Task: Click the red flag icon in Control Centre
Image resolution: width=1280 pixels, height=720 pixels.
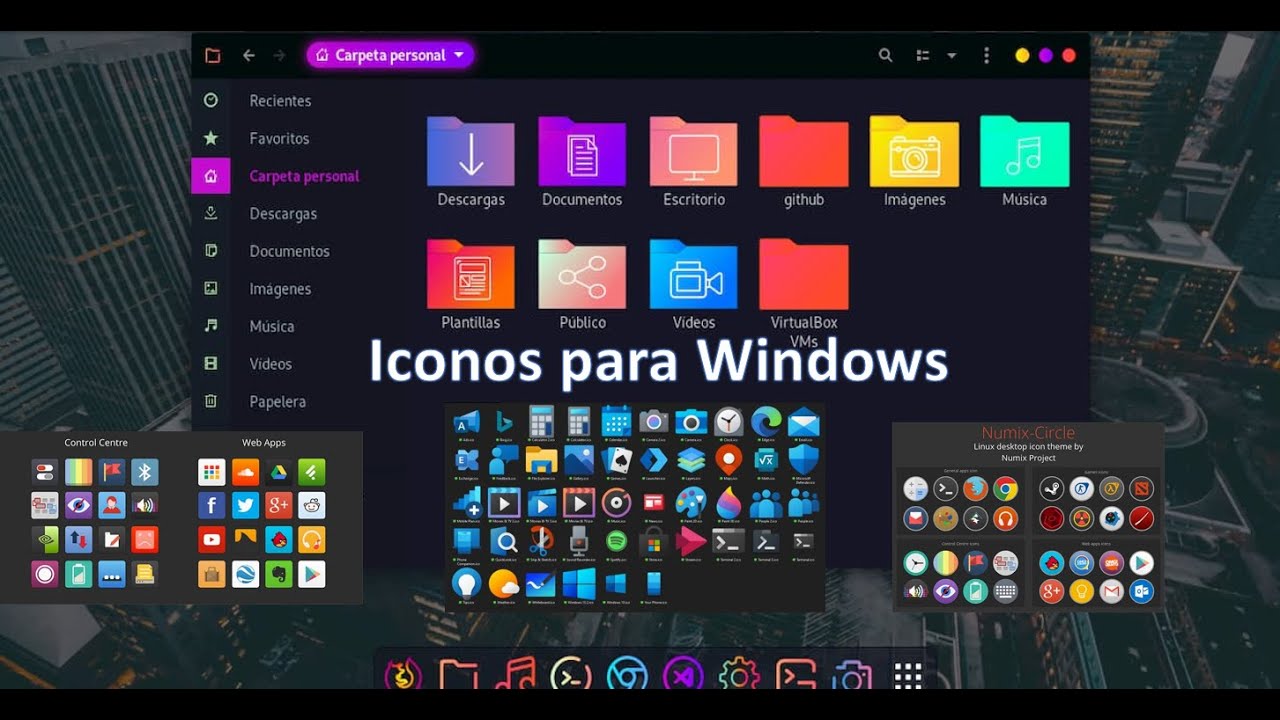Action: (111, 472)
